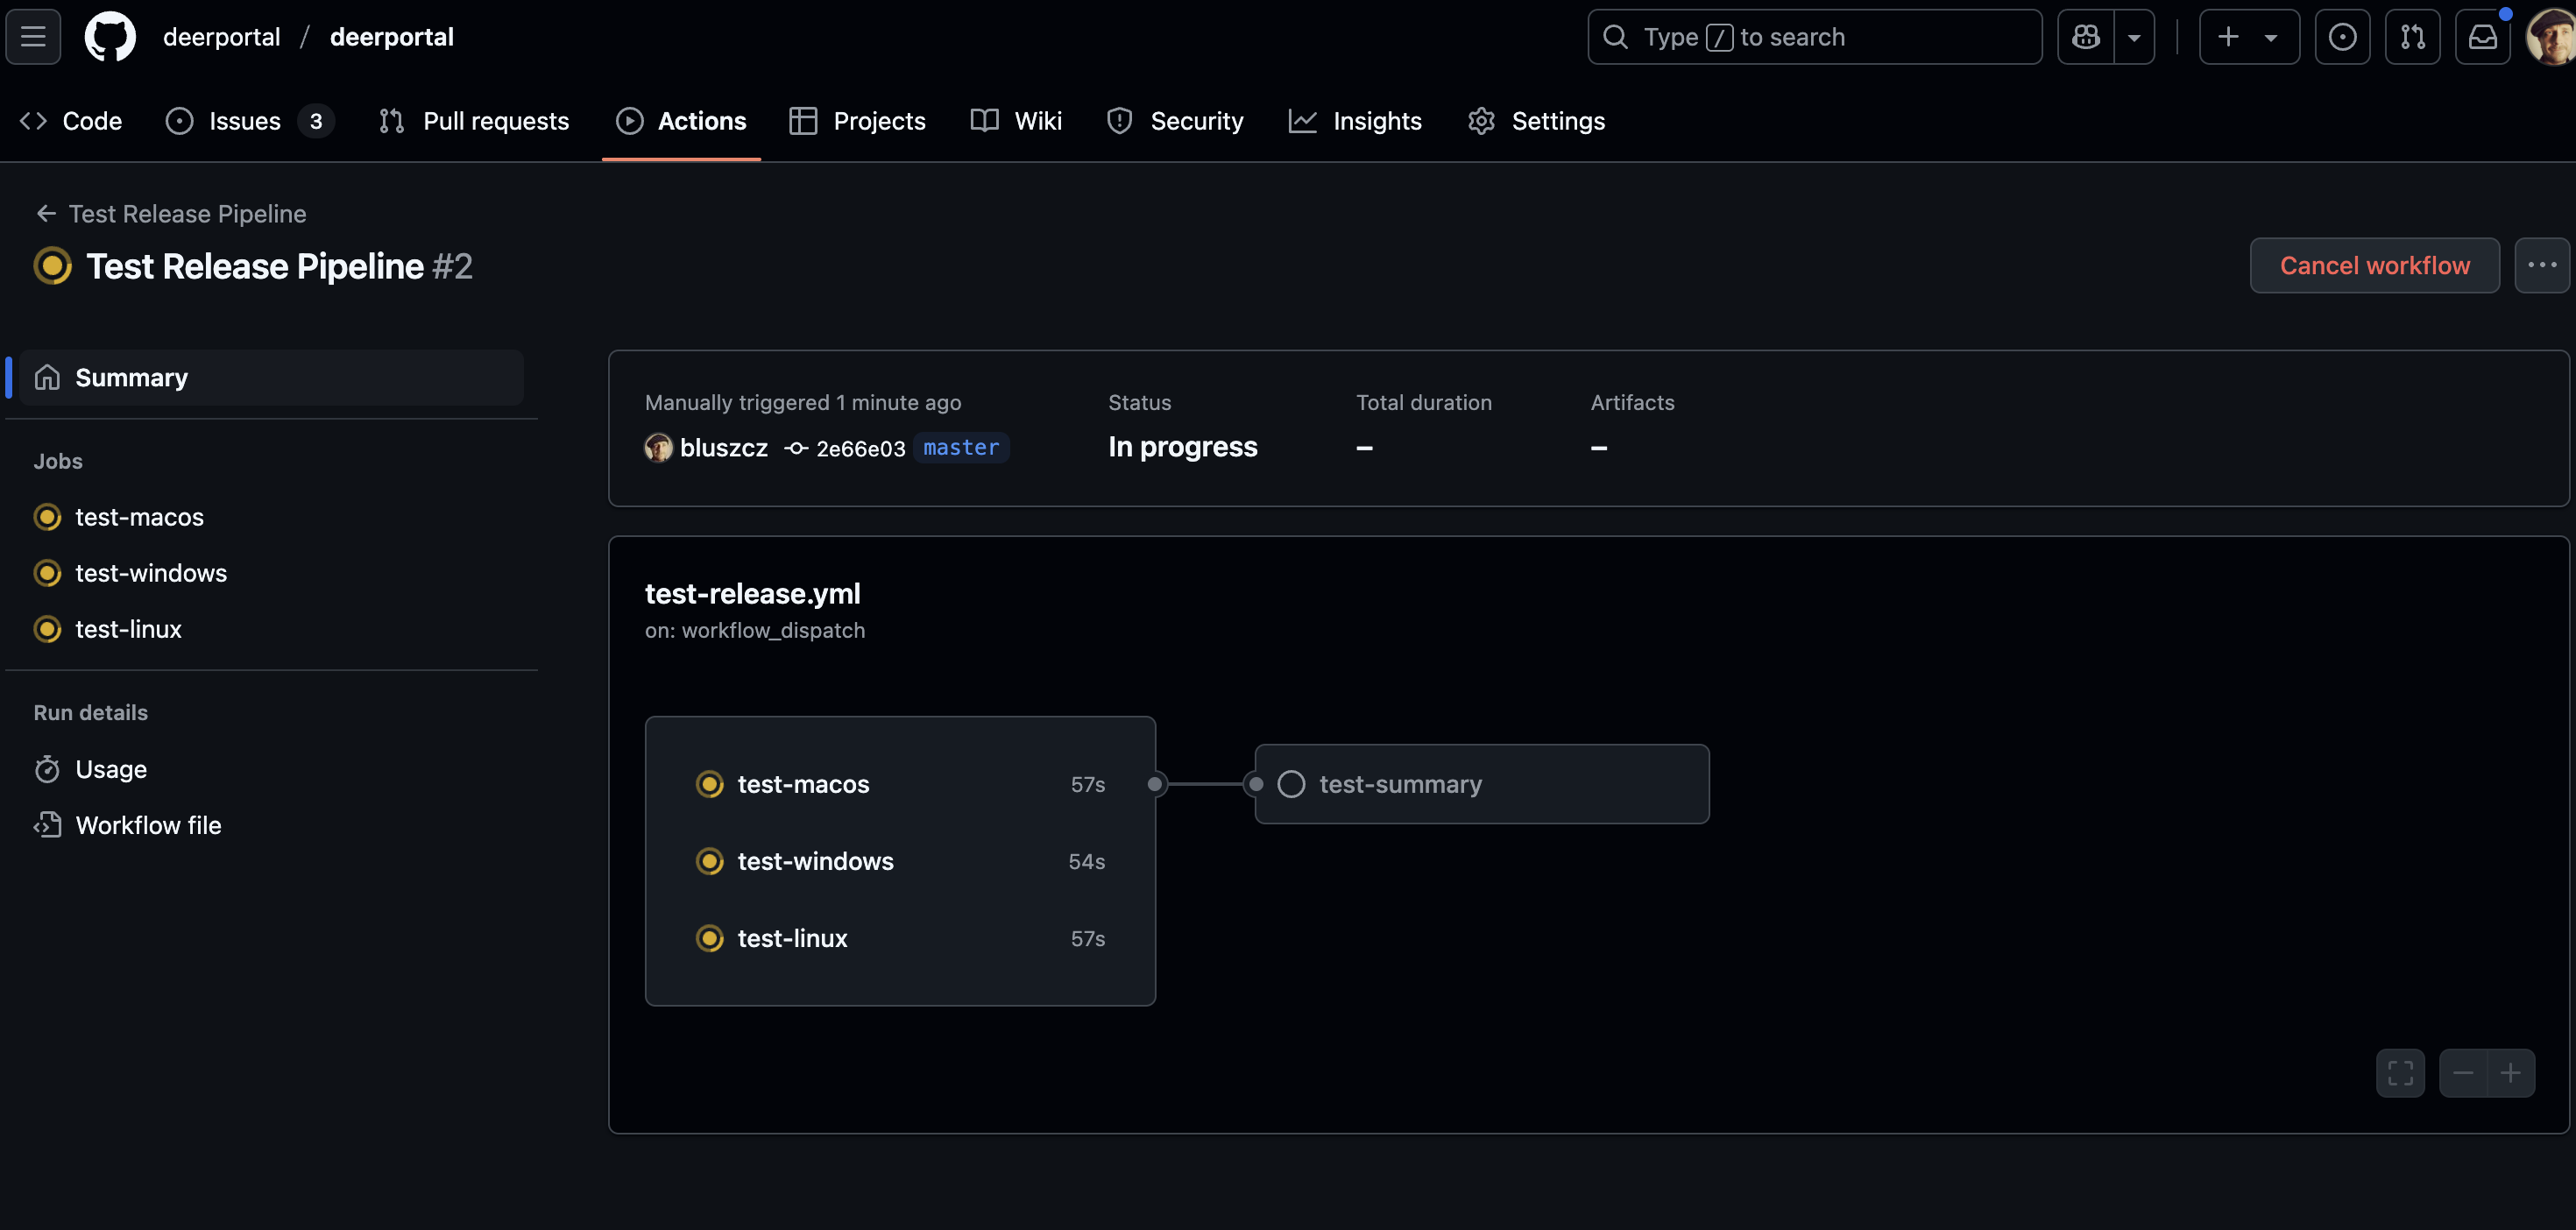
Task: Open the deerportal repository link
Action: (392, 37)
